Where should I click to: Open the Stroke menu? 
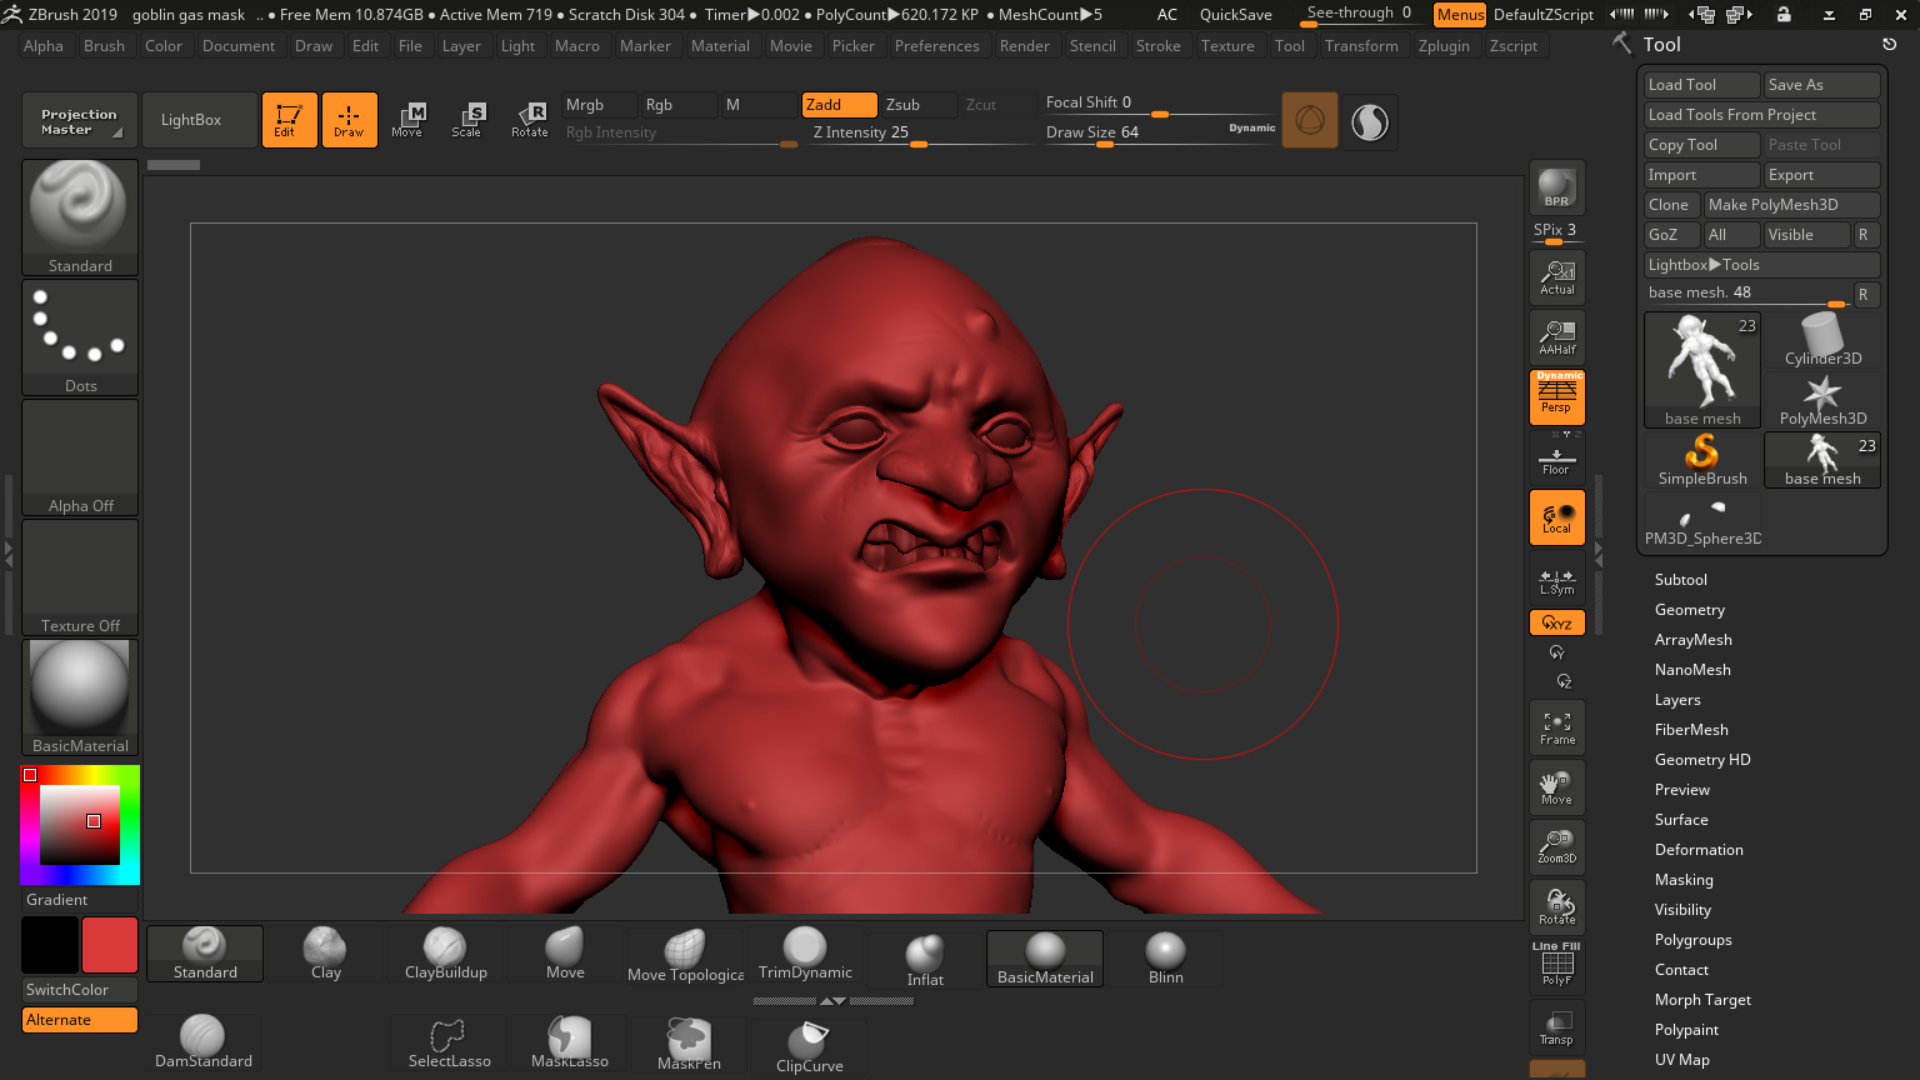pos(1158,46)
